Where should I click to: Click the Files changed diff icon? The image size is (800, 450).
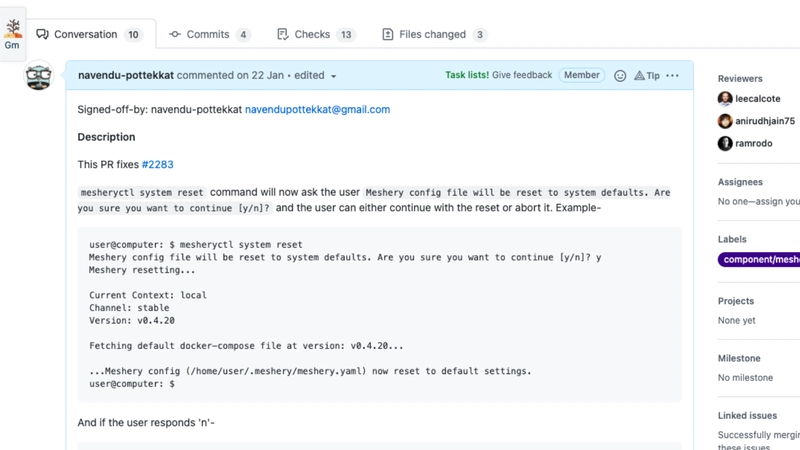pos(388,34)
